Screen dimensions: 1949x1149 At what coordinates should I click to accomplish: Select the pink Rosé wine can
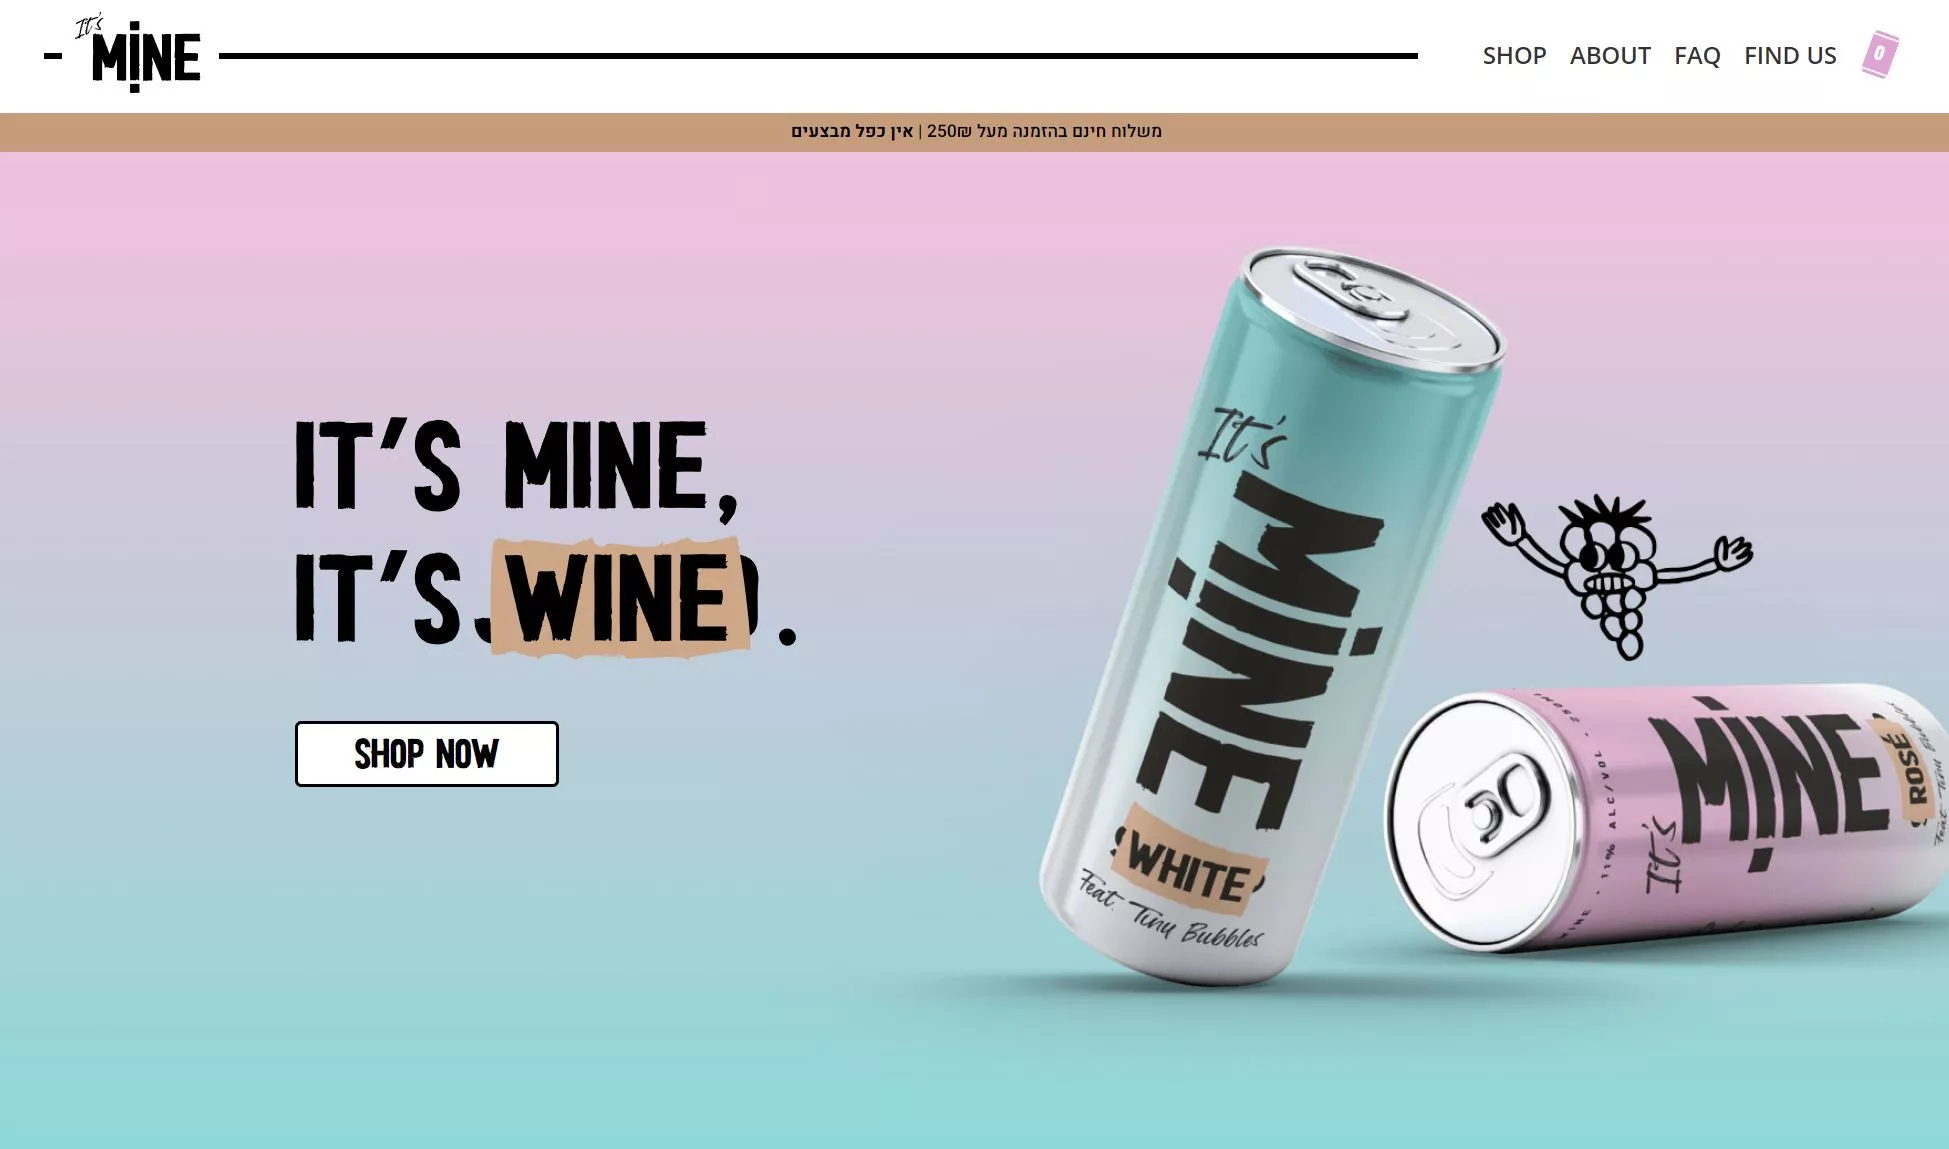point(1665,818)
